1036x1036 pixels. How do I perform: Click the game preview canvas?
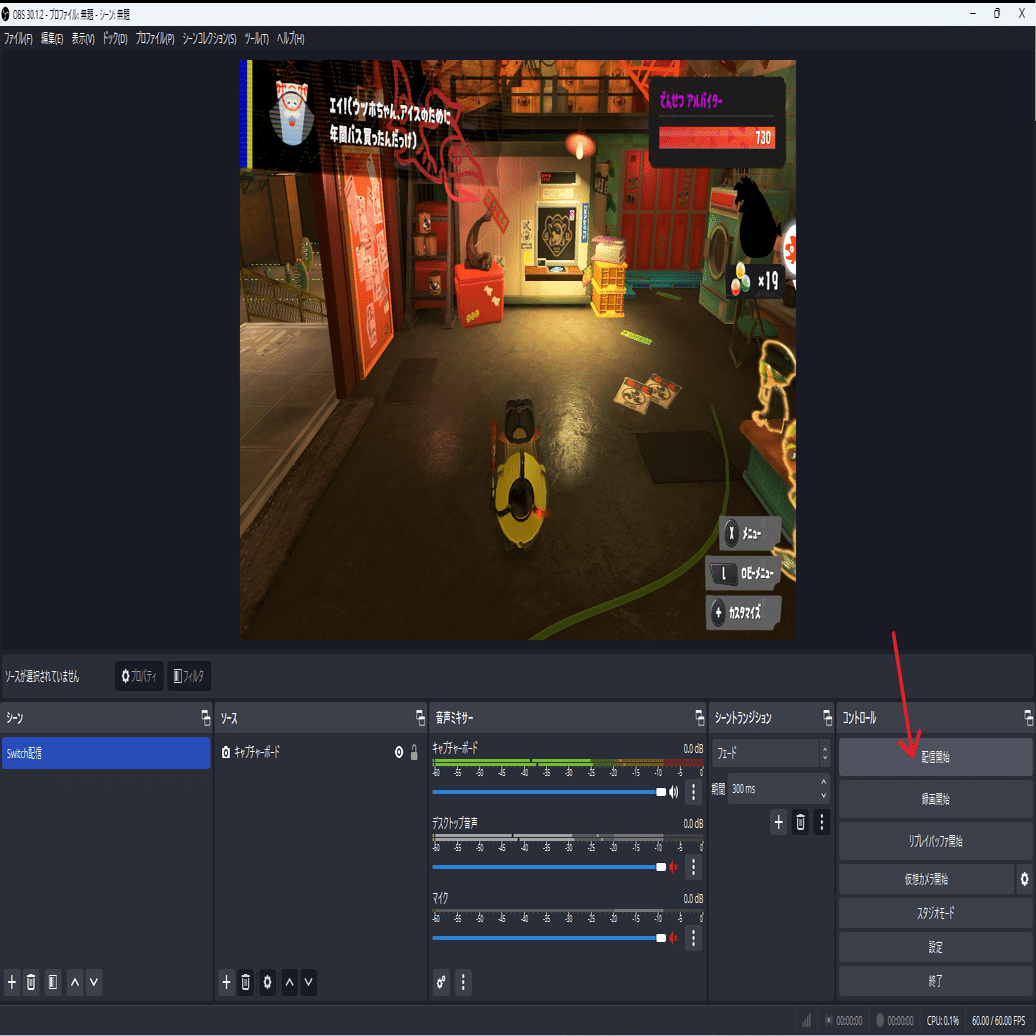[x=517, y=350]
